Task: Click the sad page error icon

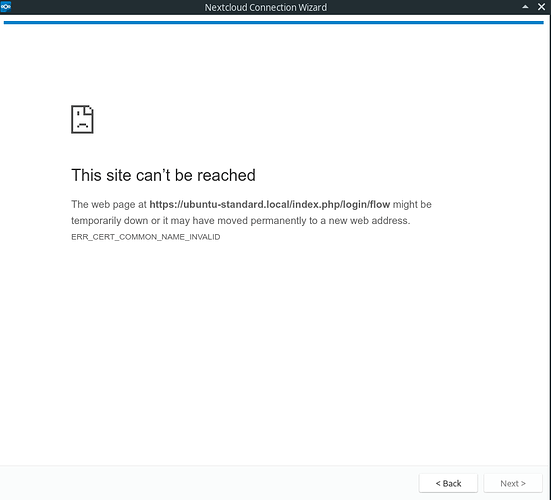Action: 82,119
